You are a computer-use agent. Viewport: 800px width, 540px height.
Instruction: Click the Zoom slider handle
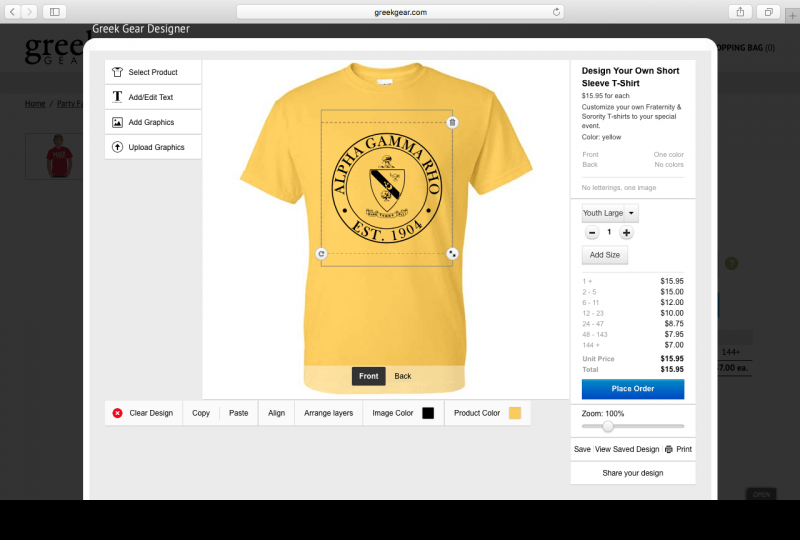coord(608,426)
